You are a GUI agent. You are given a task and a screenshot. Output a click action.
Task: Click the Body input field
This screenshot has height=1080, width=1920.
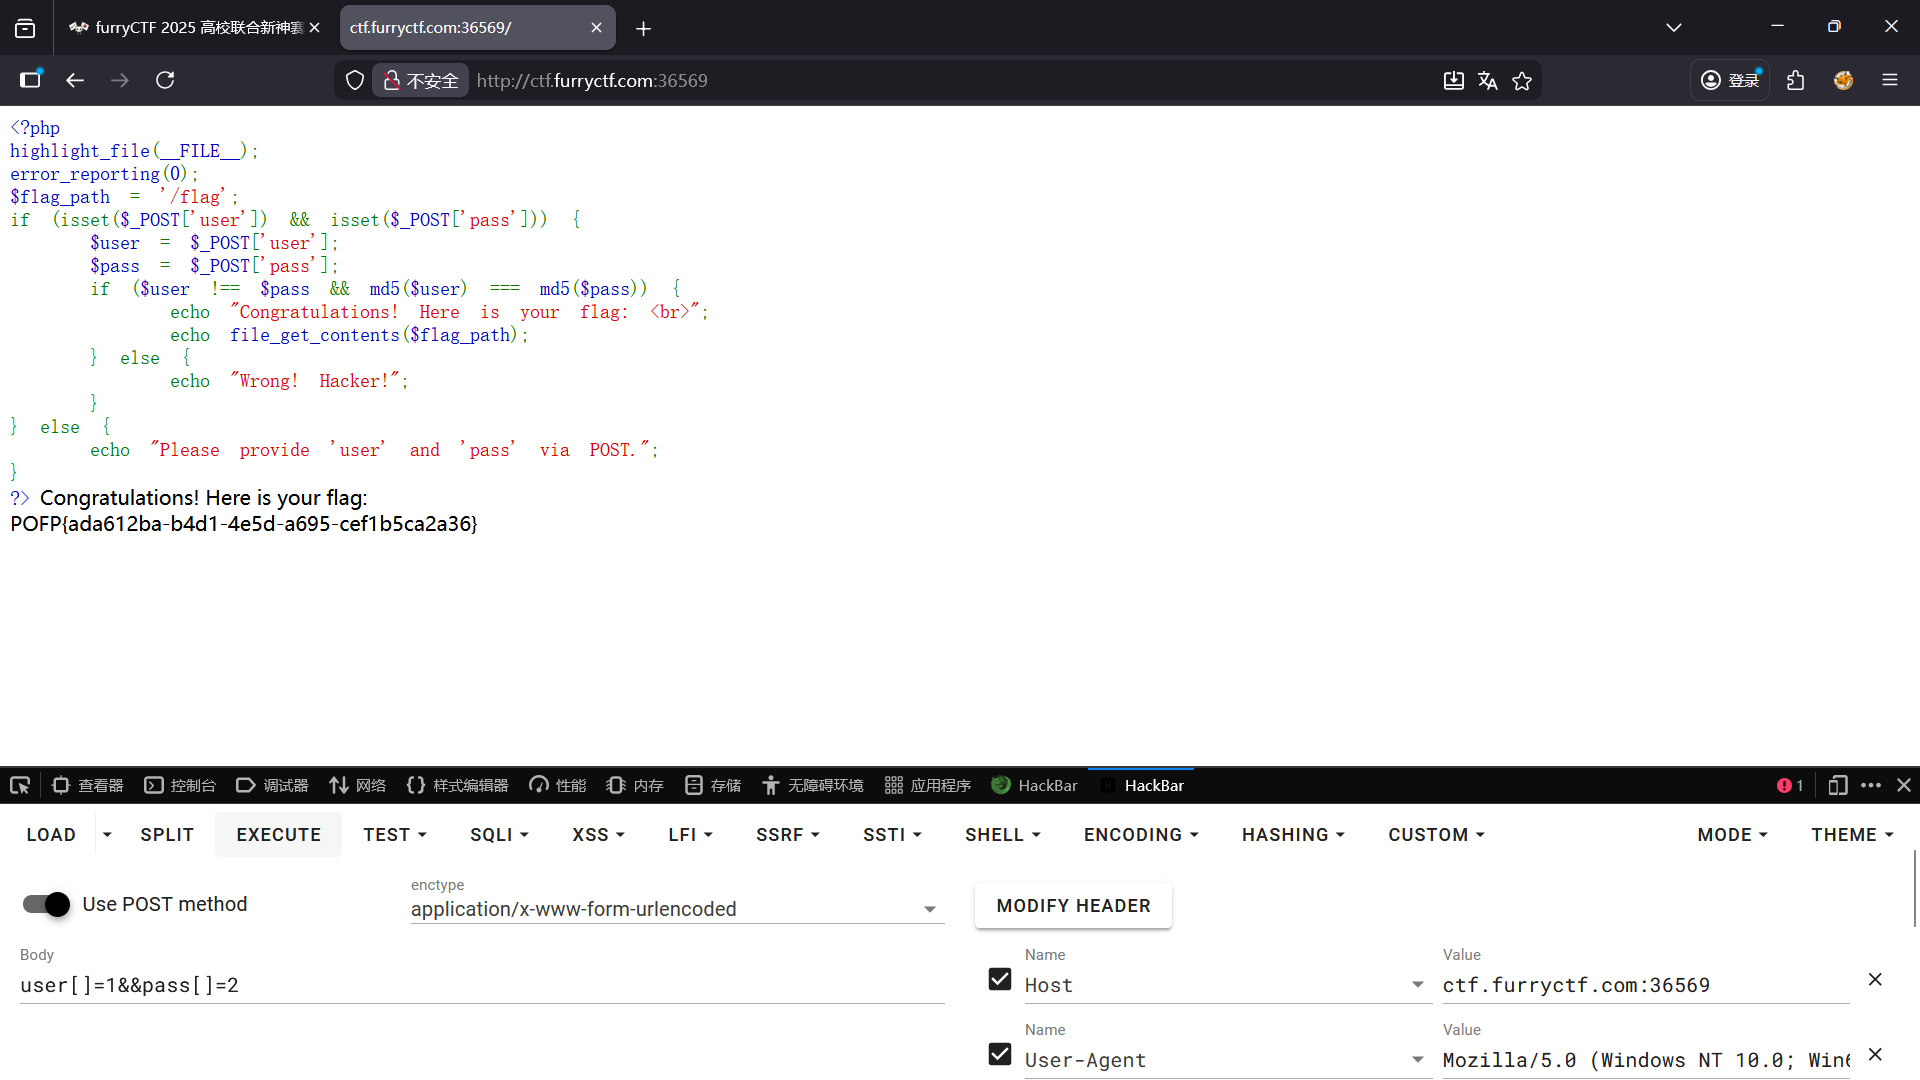point(480,985)
